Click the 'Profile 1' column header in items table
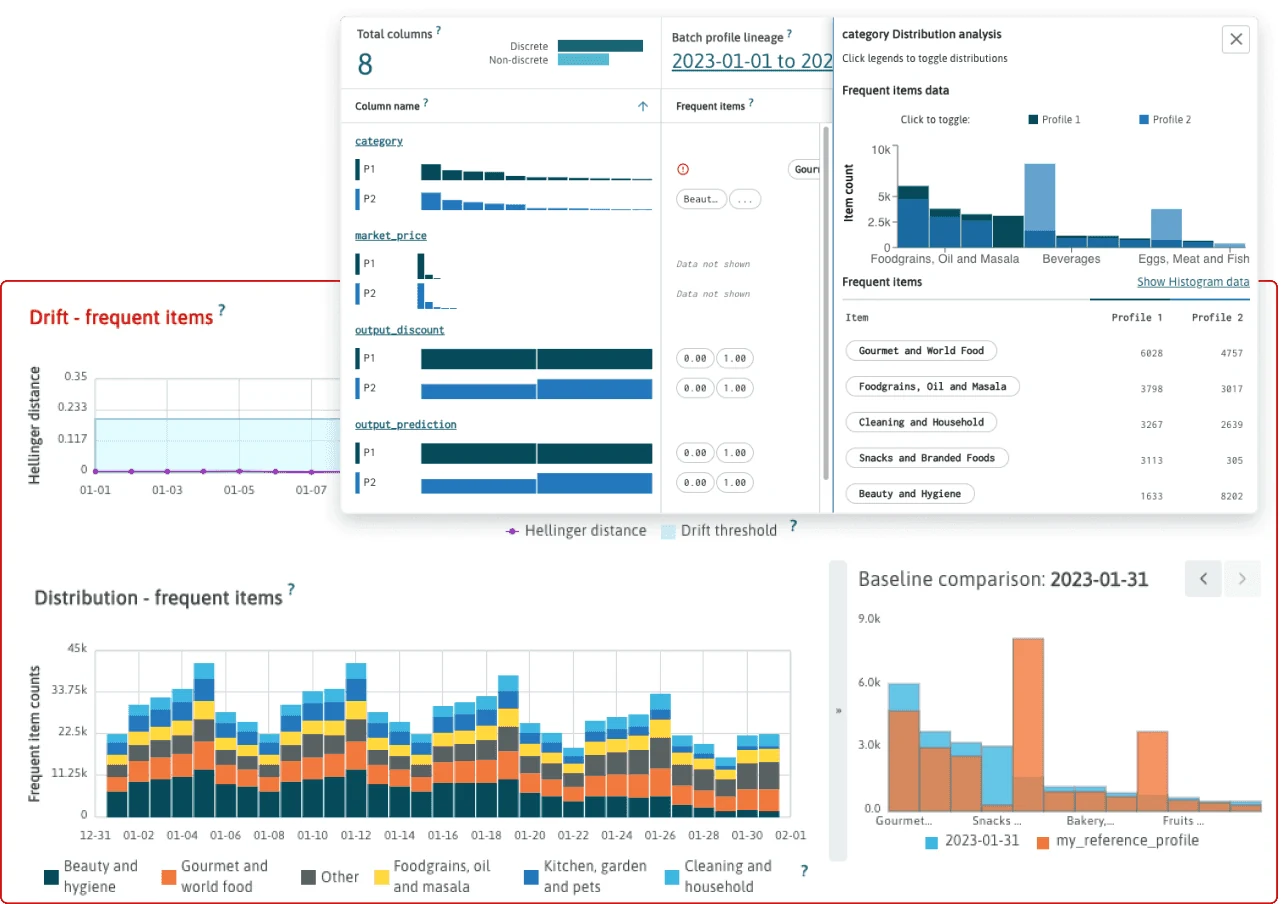Screen dimensions: 1282x904 click(x=1137, y=318)
